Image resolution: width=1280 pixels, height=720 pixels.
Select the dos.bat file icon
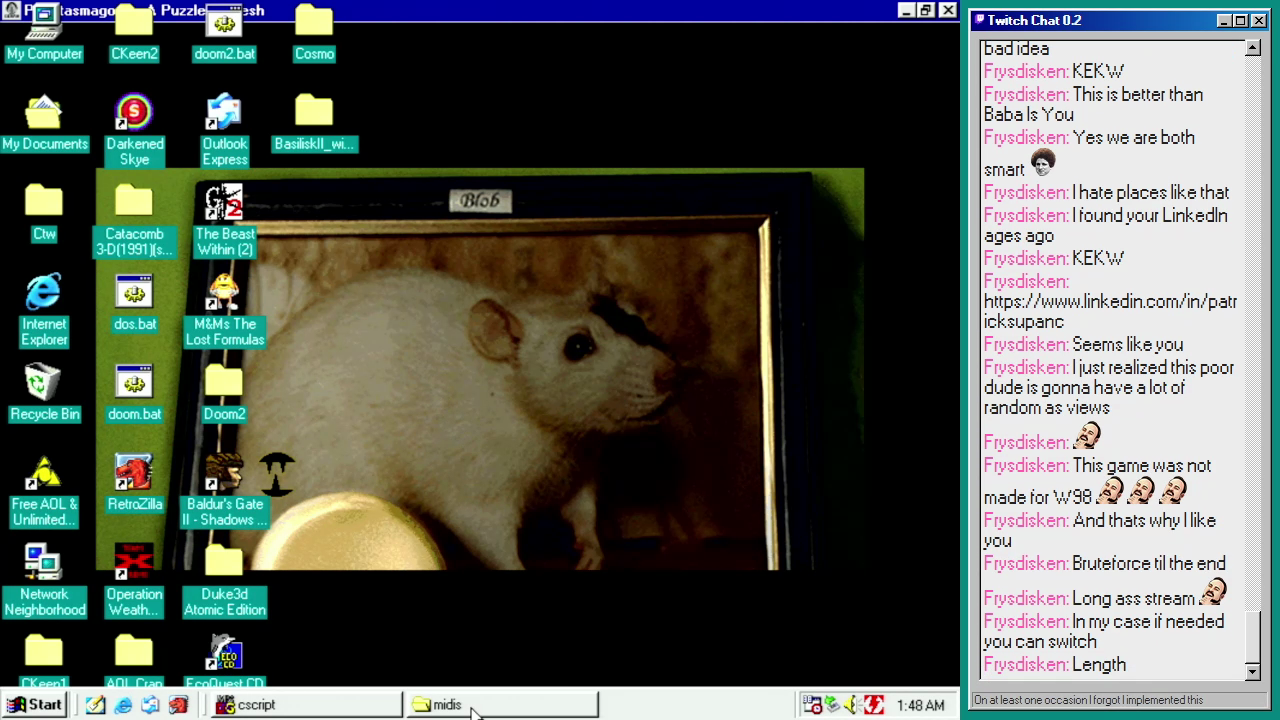[134, 303]
